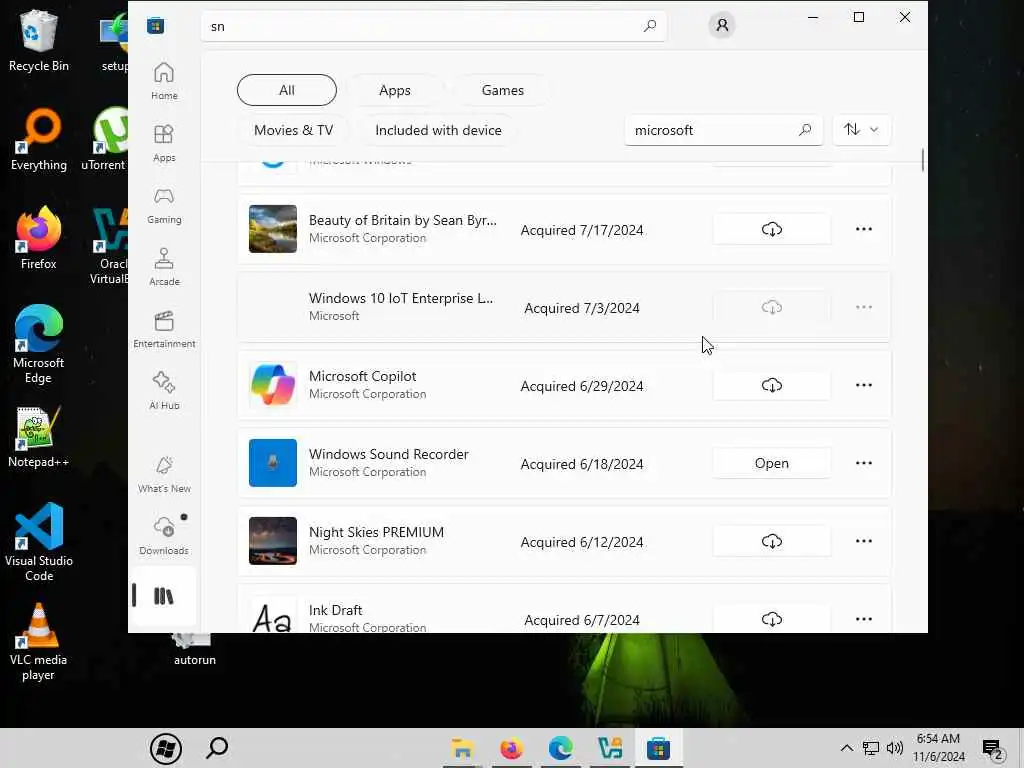Viewport: 1024px width, 768px height.
Task: Click magnifier icon in top search bar
Action: point(650,26)
